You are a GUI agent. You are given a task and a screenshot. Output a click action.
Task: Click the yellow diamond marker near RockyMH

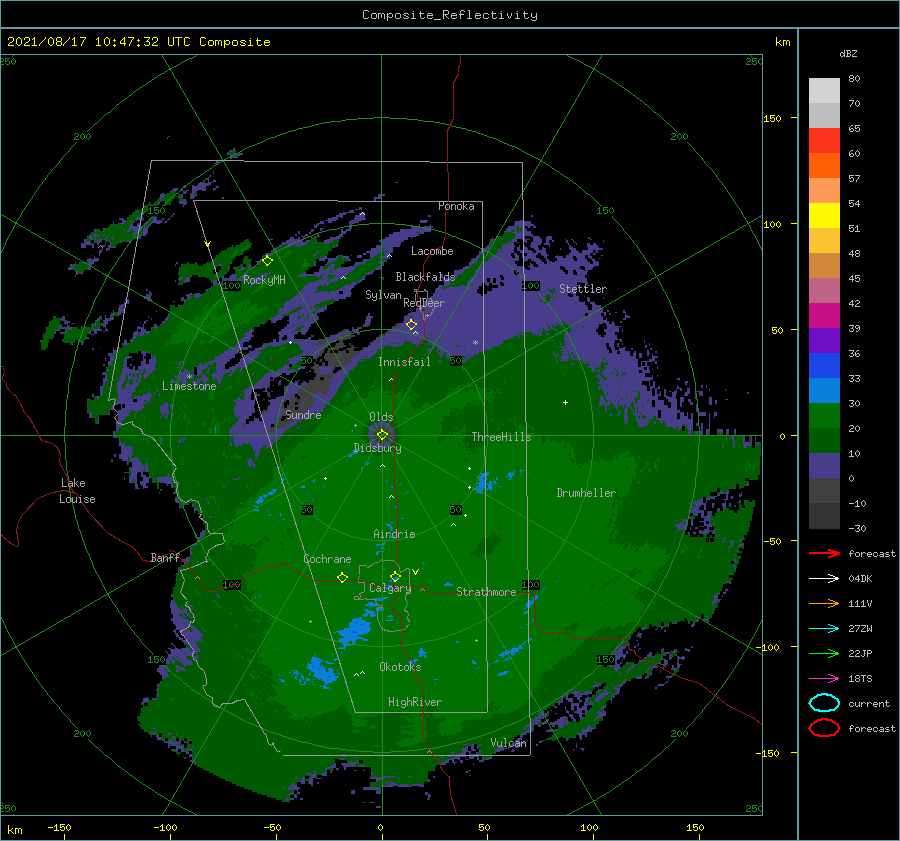coord(267,261)
